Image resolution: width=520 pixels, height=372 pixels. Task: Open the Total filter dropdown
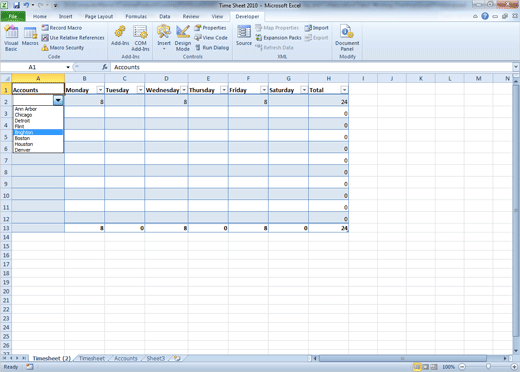[x=344, y=90]
